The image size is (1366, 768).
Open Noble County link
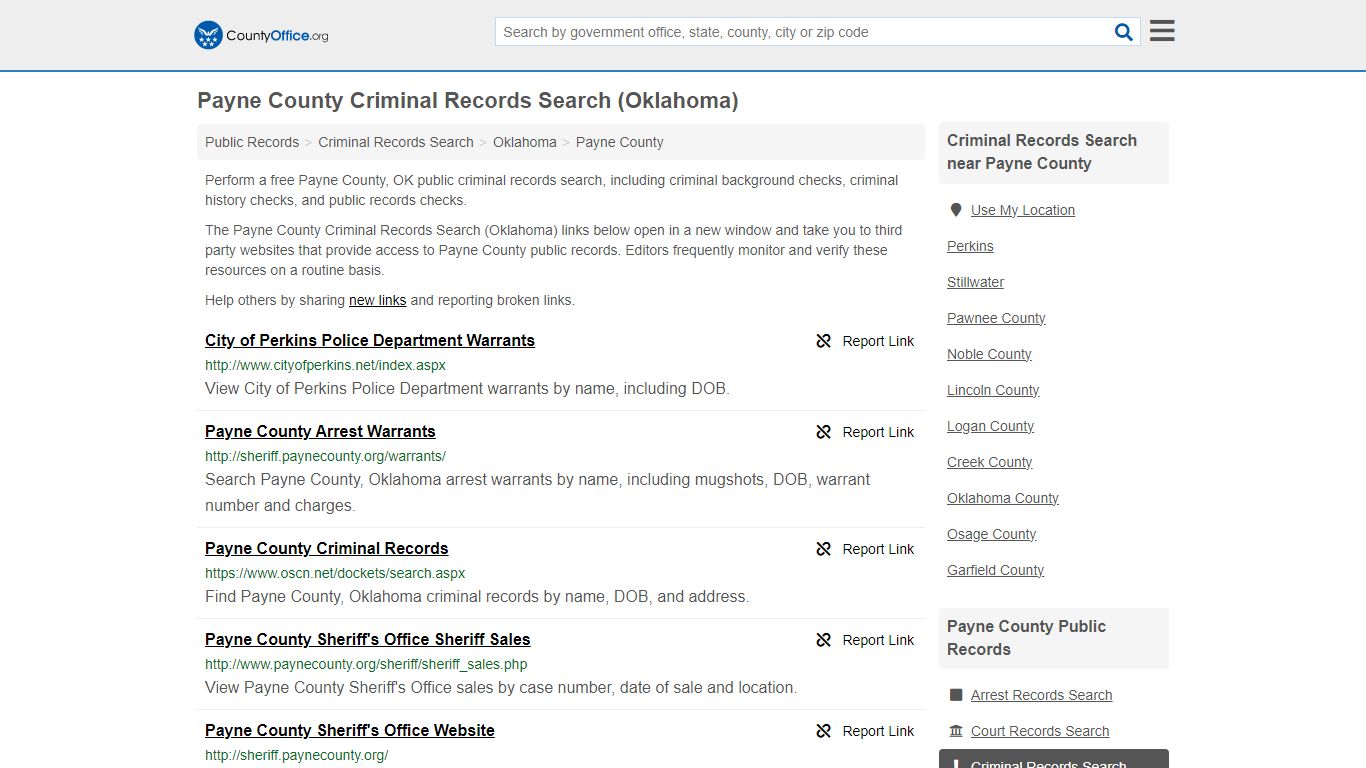pos(989,354)
